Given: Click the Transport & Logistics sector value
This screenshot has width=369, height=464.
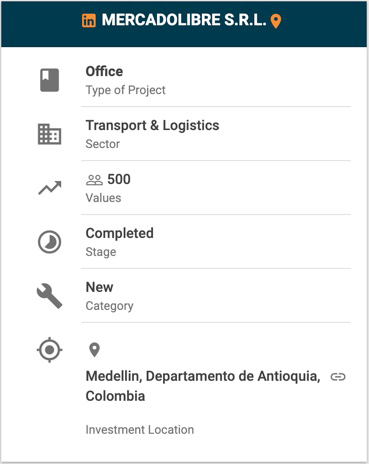Looking at the screenshot, I should coord(152,126).
